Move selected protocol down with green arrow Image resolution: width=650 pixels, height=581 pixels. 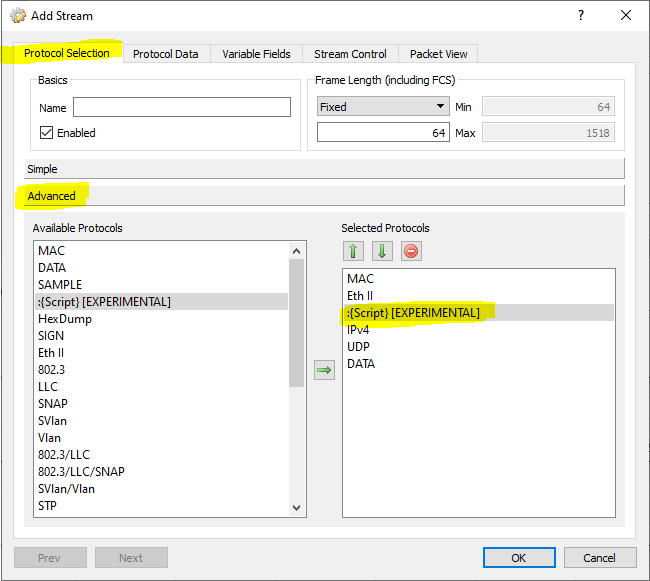(381, 251)
